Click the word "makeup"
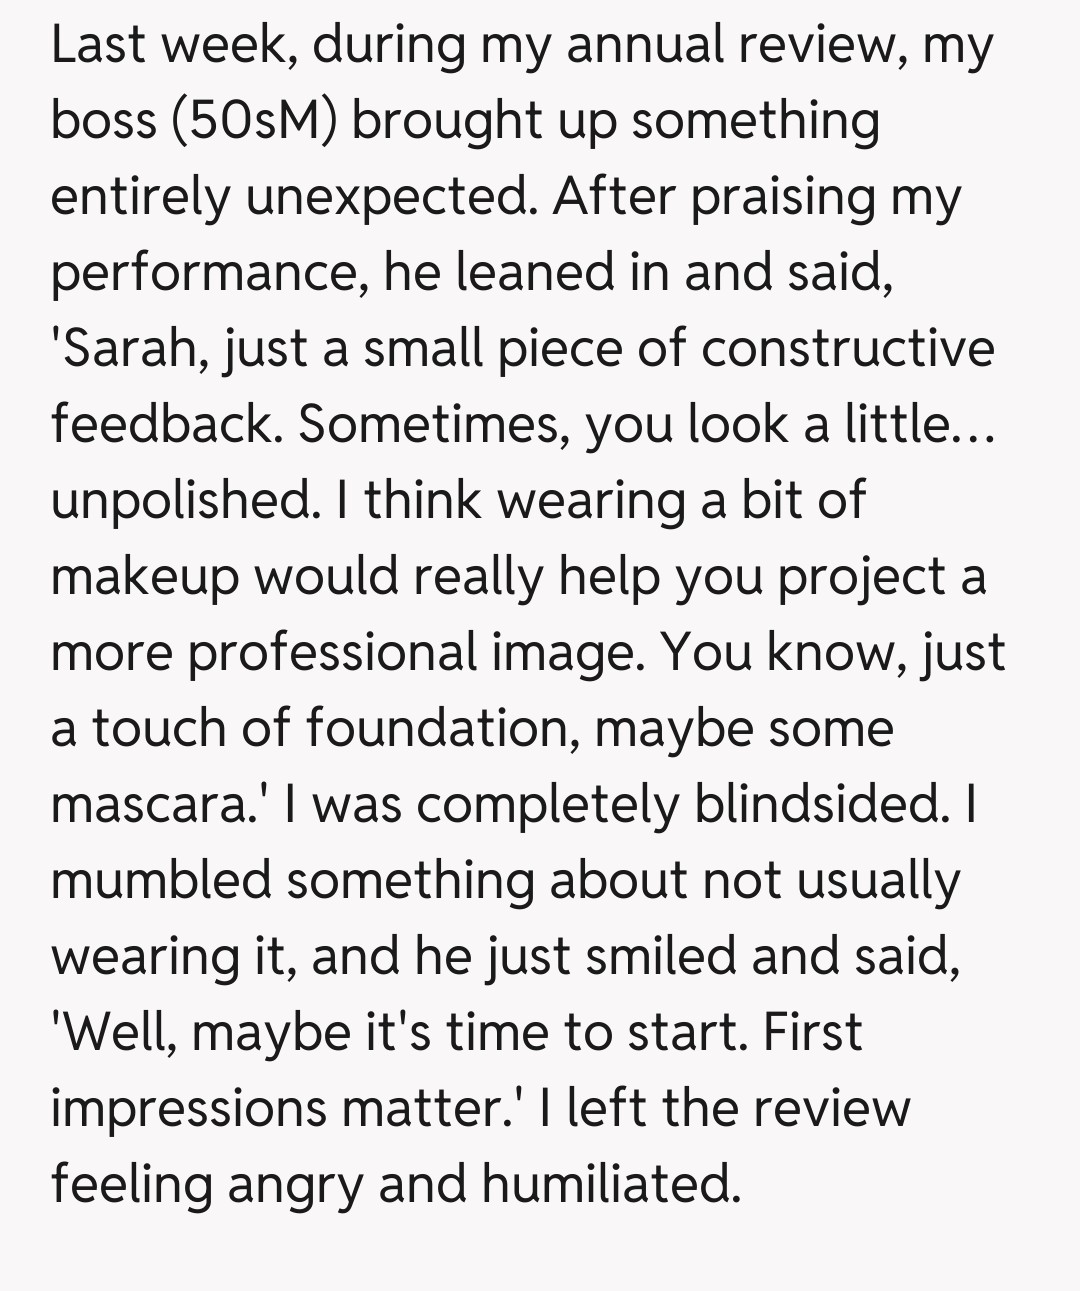This screenshot has width=1080, height=1291. tap(145, 577)
